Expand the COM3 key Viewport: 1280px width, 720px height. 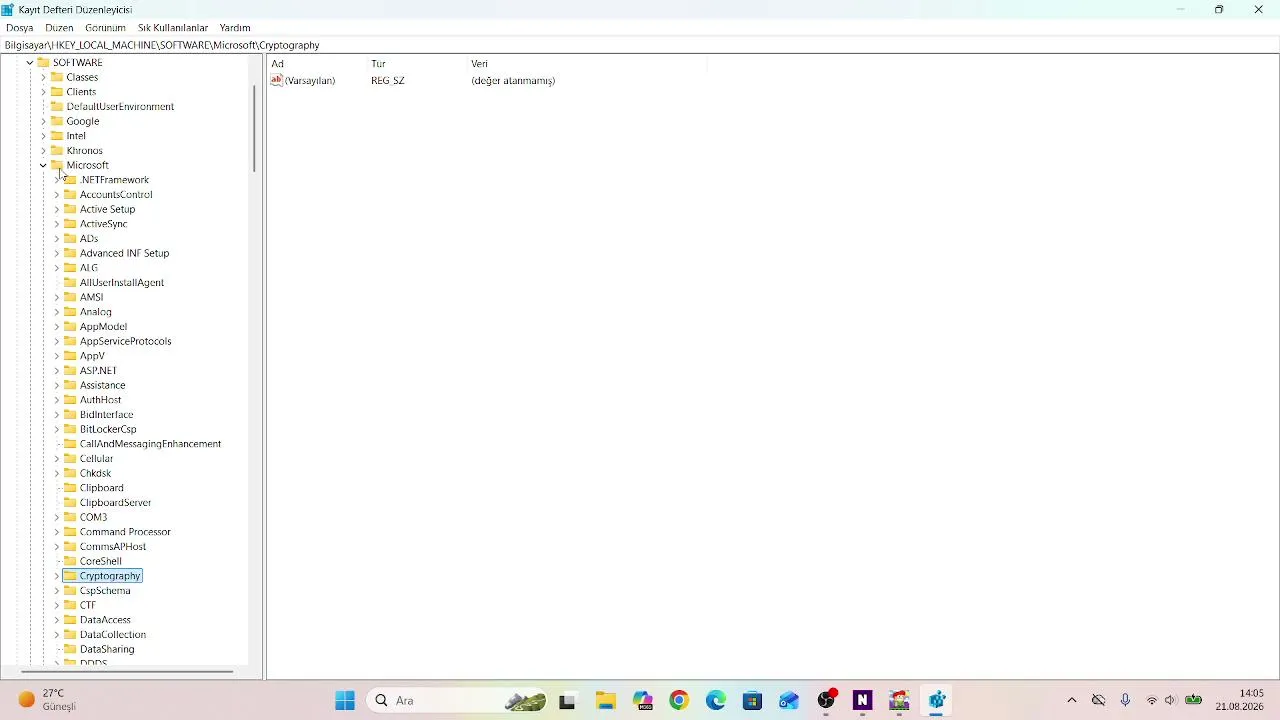tap(57, 517)
